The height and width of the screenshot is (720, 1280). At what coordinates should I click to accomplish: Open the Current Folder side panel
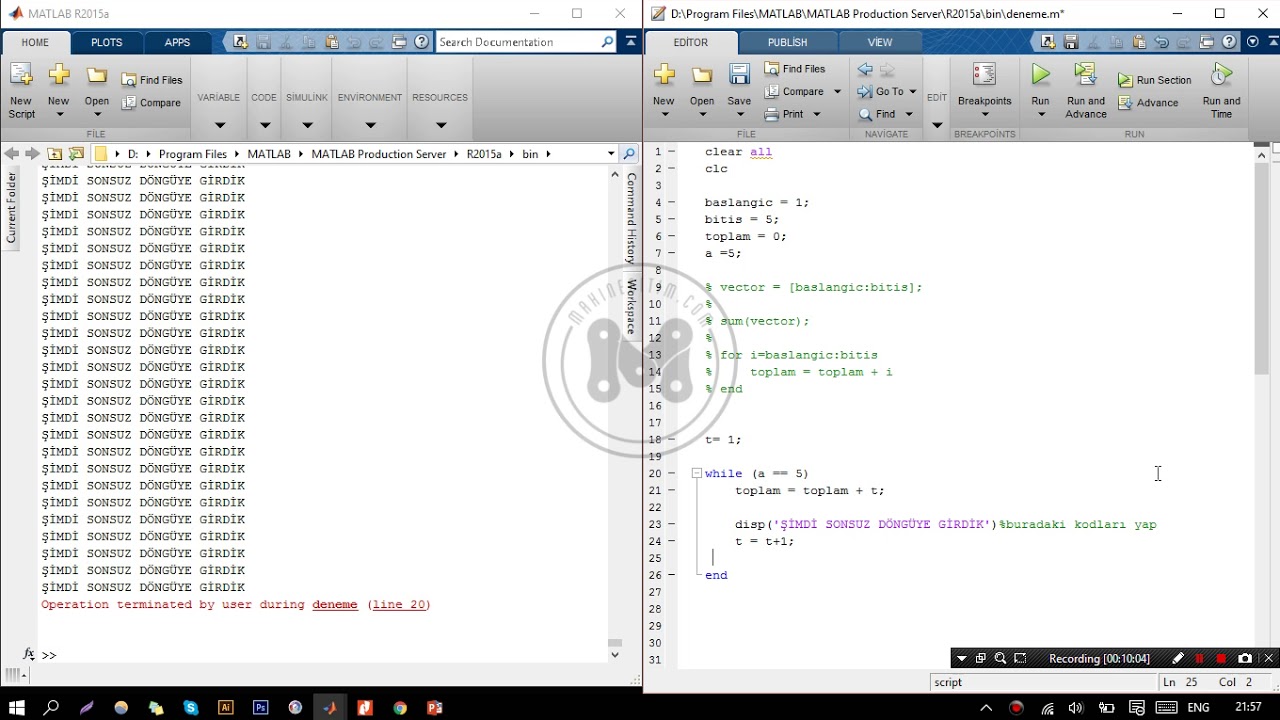11,208
